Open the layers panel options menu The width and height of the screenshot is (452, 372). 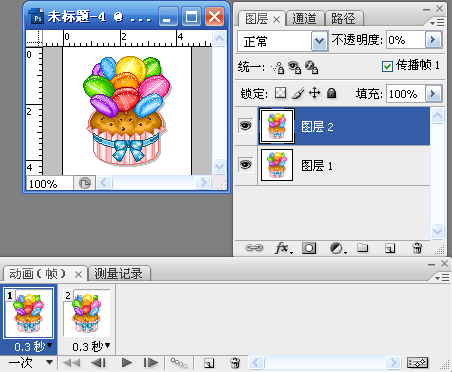(x=437, y=23)
